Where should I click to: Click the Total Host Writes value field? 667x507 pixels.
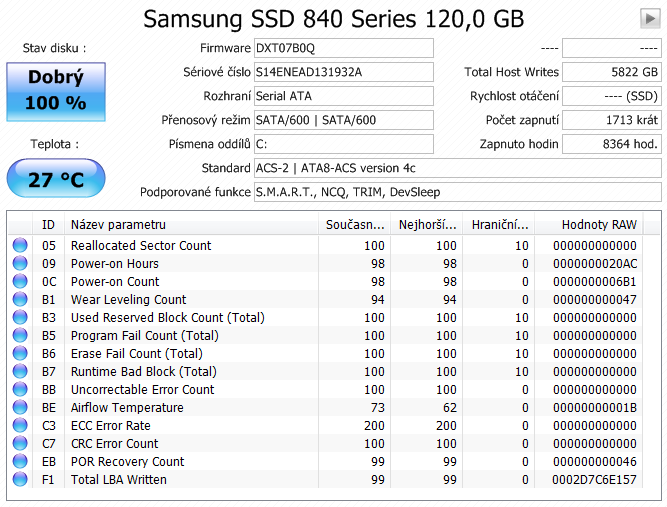[x=611, y=72]
